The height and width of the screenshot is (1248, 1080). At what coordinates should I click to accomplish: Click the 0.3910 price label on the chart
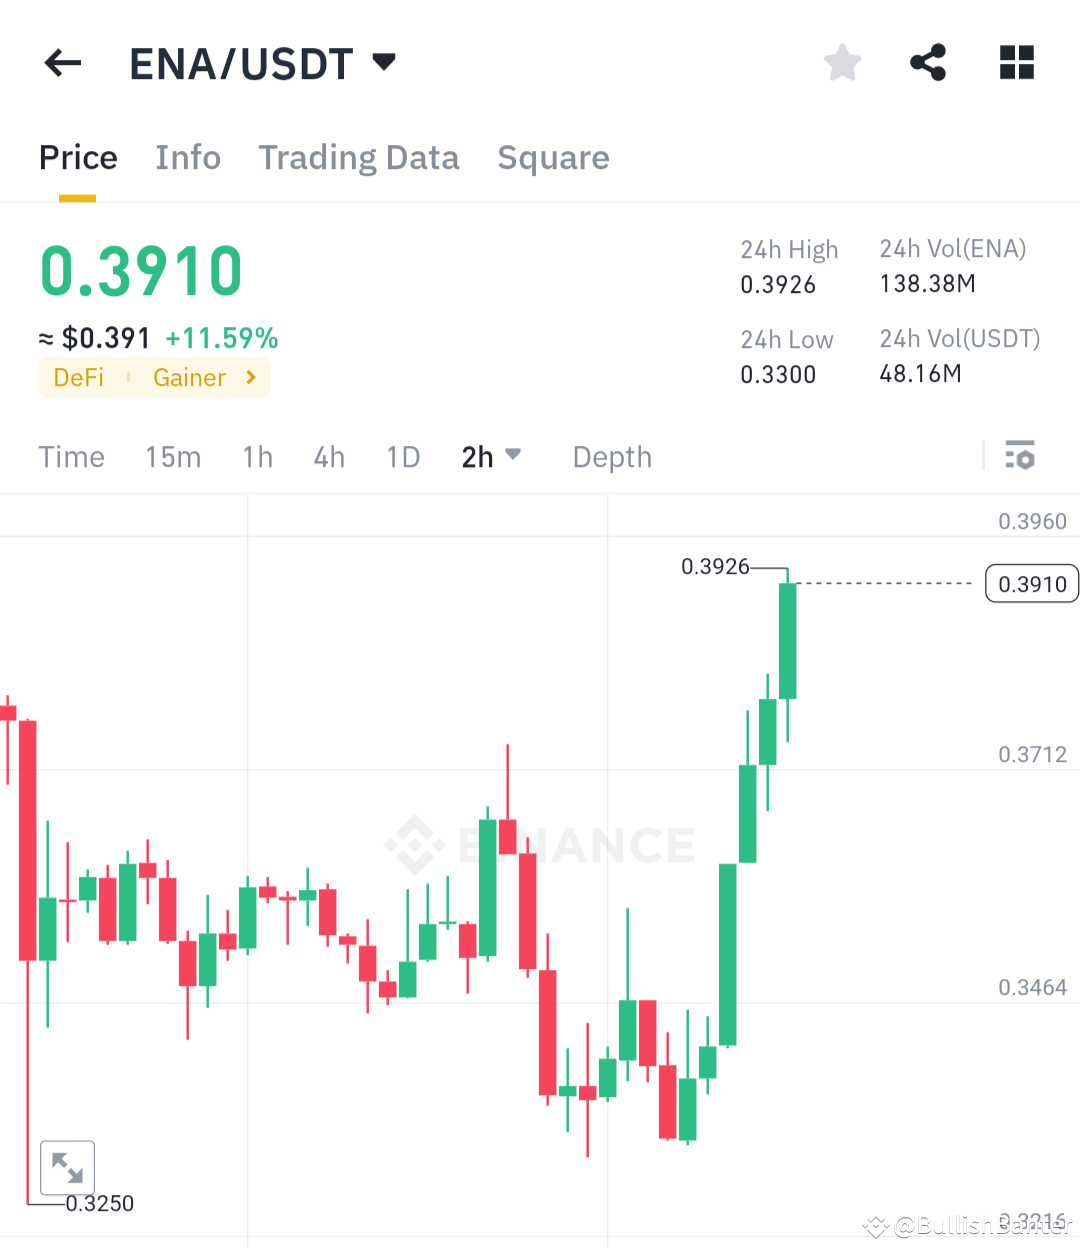click(1031, 583)
